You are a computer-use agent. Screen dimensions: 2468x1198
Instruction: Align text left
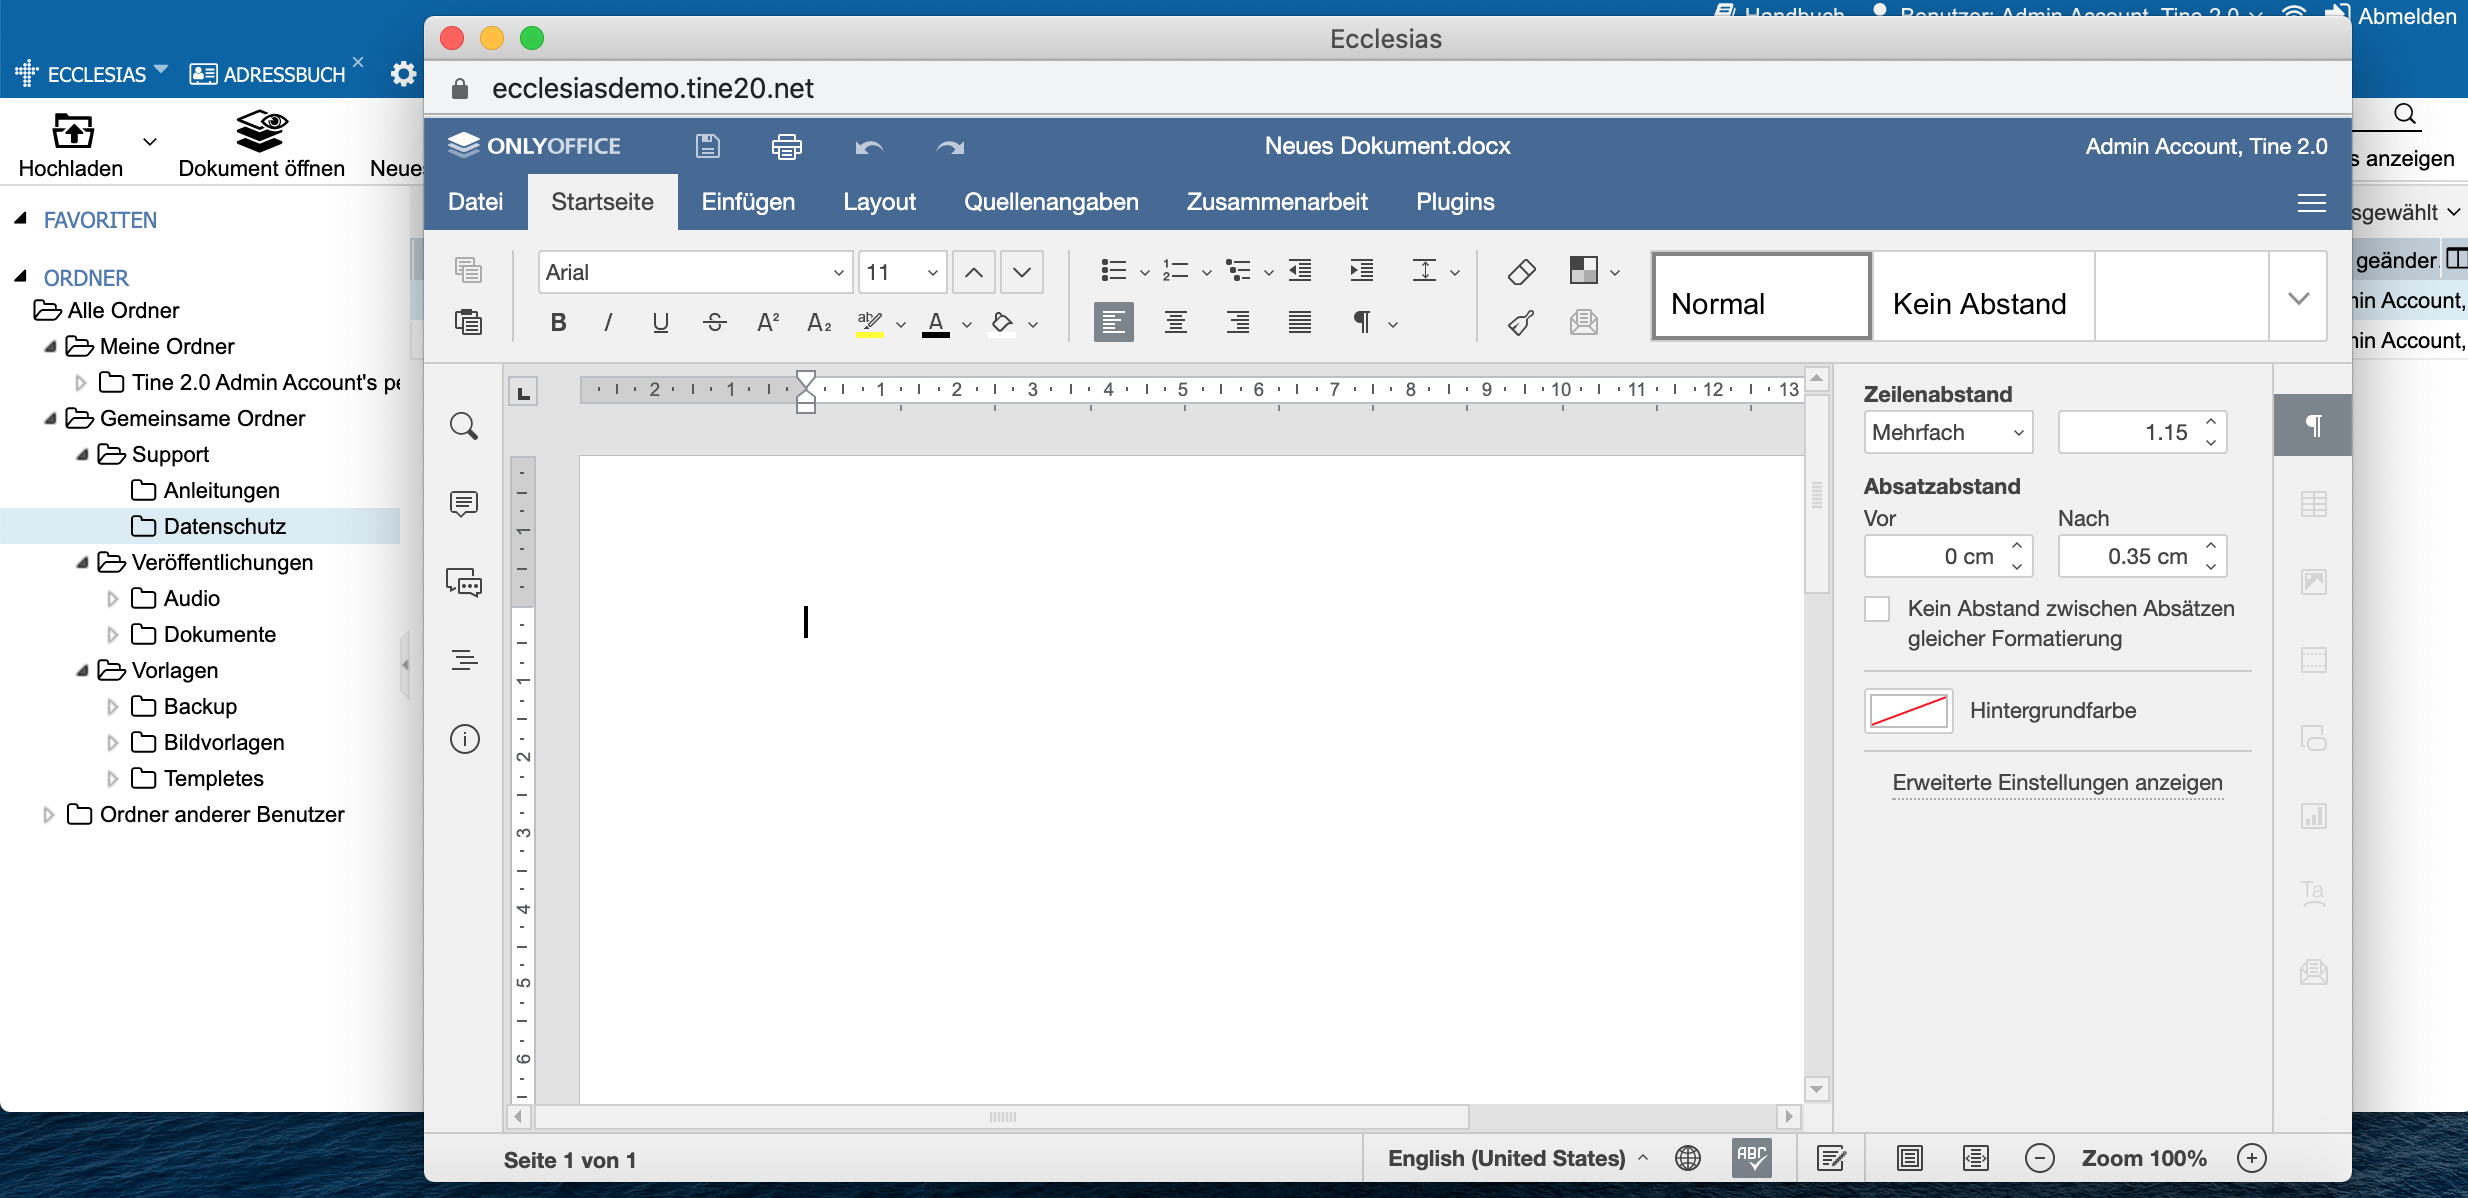1113,322
